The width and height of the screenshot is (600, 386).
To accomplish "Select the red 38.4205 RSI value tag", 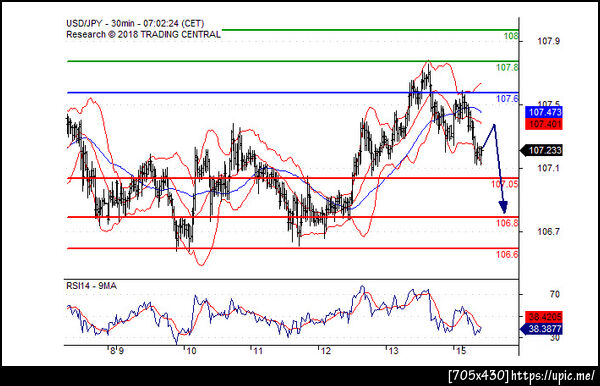I will tap(544, 317).
